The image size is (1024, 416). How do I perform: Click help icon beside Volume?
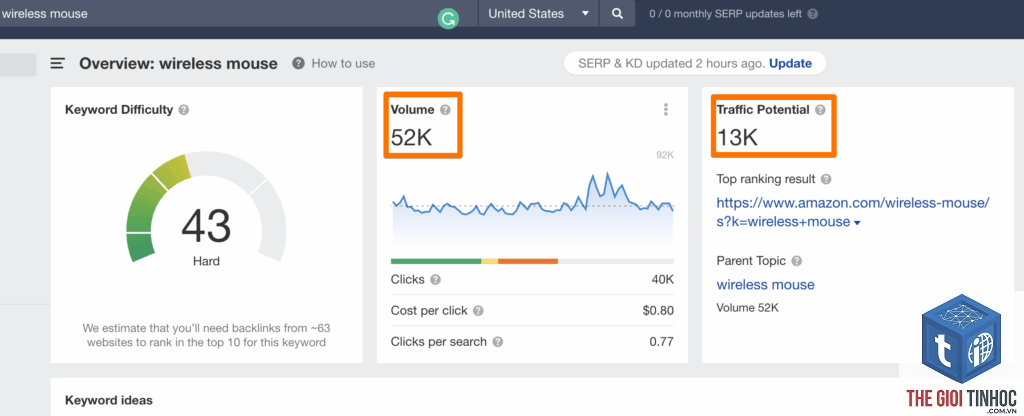445,110
